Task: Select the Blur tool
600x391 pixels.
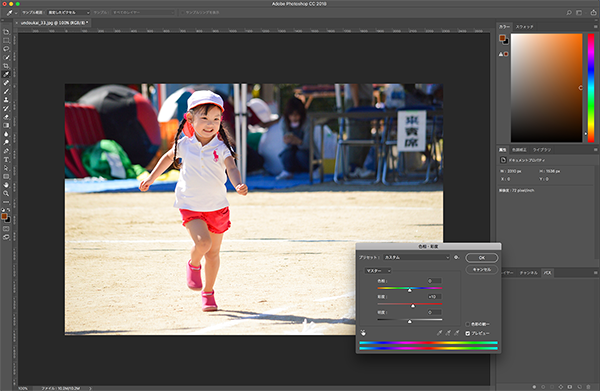Action: point(6,134)
